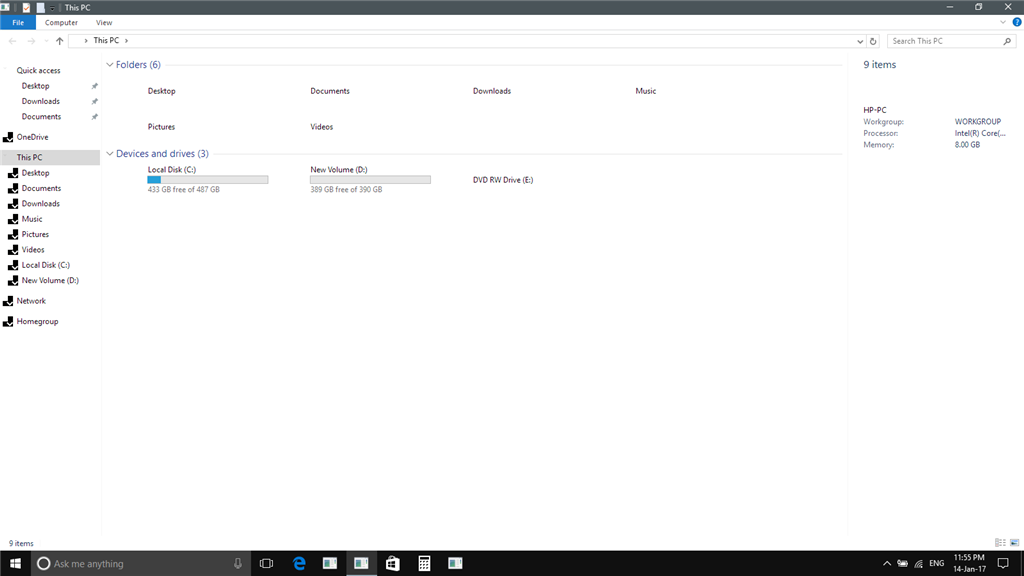Expand the ribbon with the chevron
Image resolution: width=1024 pixels, height=576 pixels.
1003,22
